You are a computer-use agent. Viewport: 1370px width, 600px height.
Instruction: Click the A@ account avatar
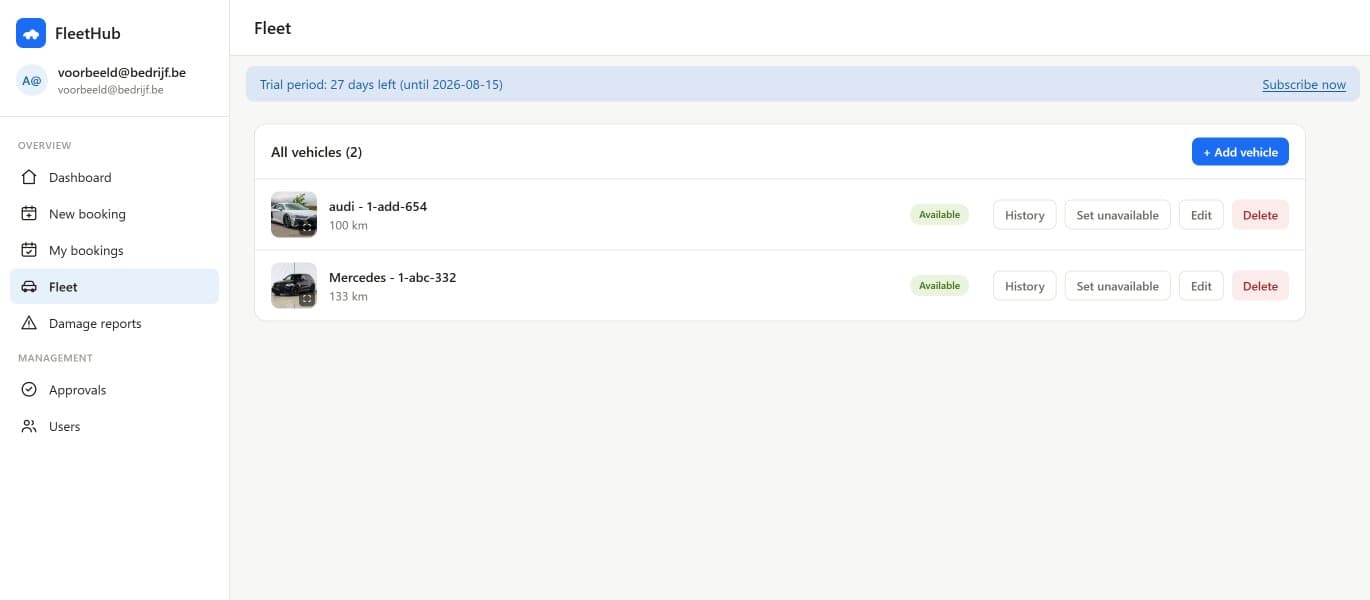tap(32, 80)
